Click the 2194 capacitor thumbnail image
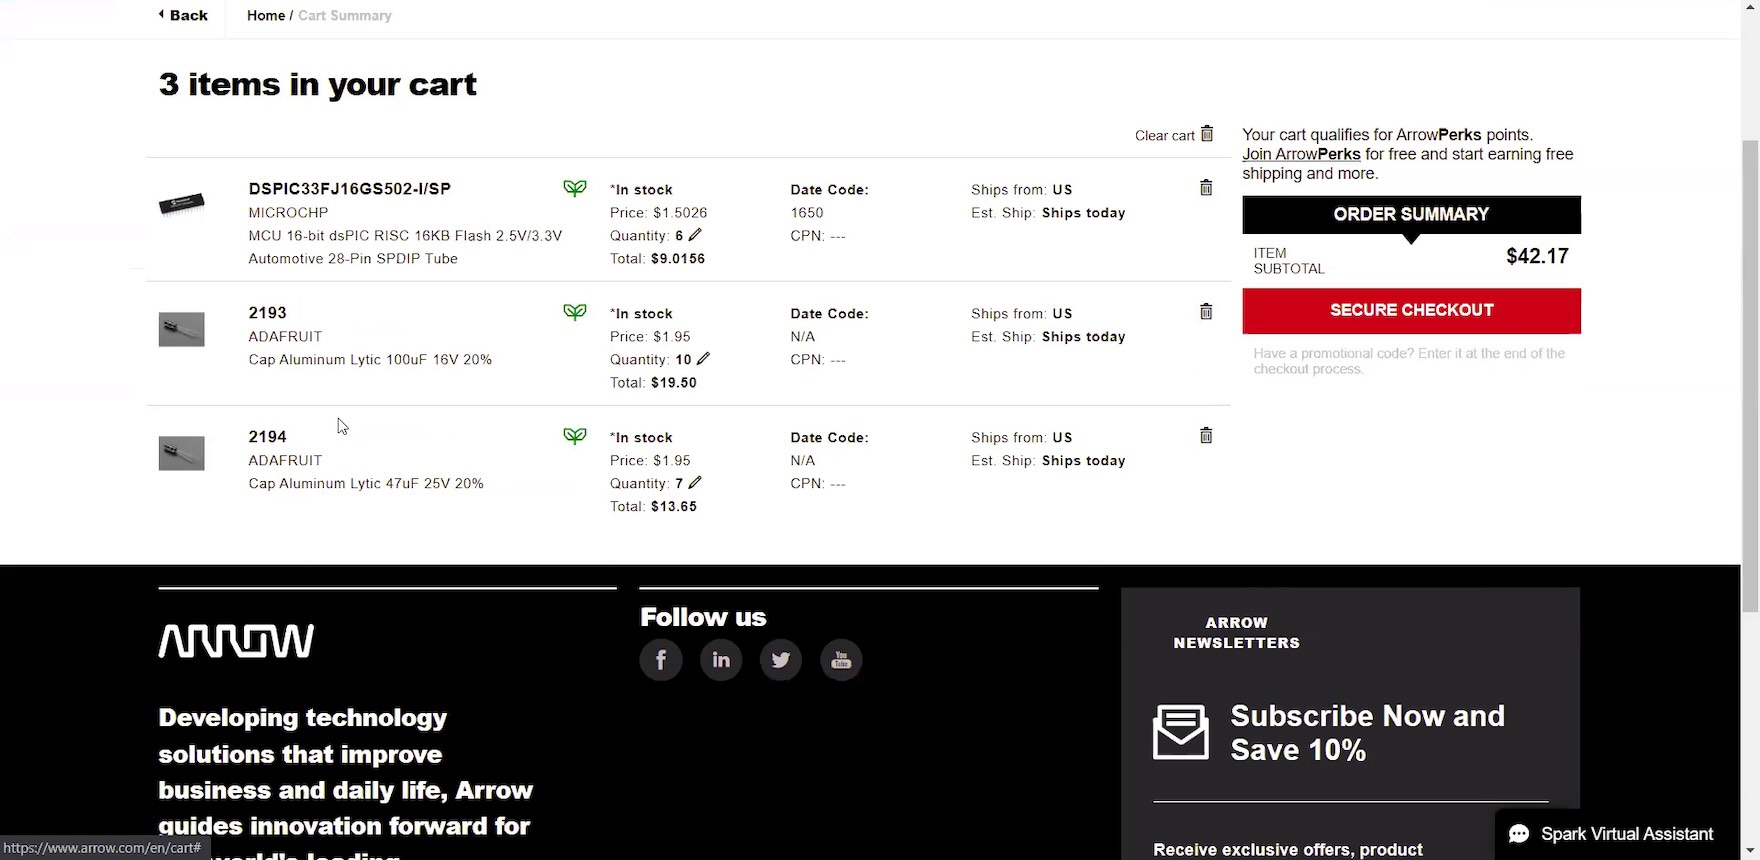1760x860 pixels. point(181,453)
